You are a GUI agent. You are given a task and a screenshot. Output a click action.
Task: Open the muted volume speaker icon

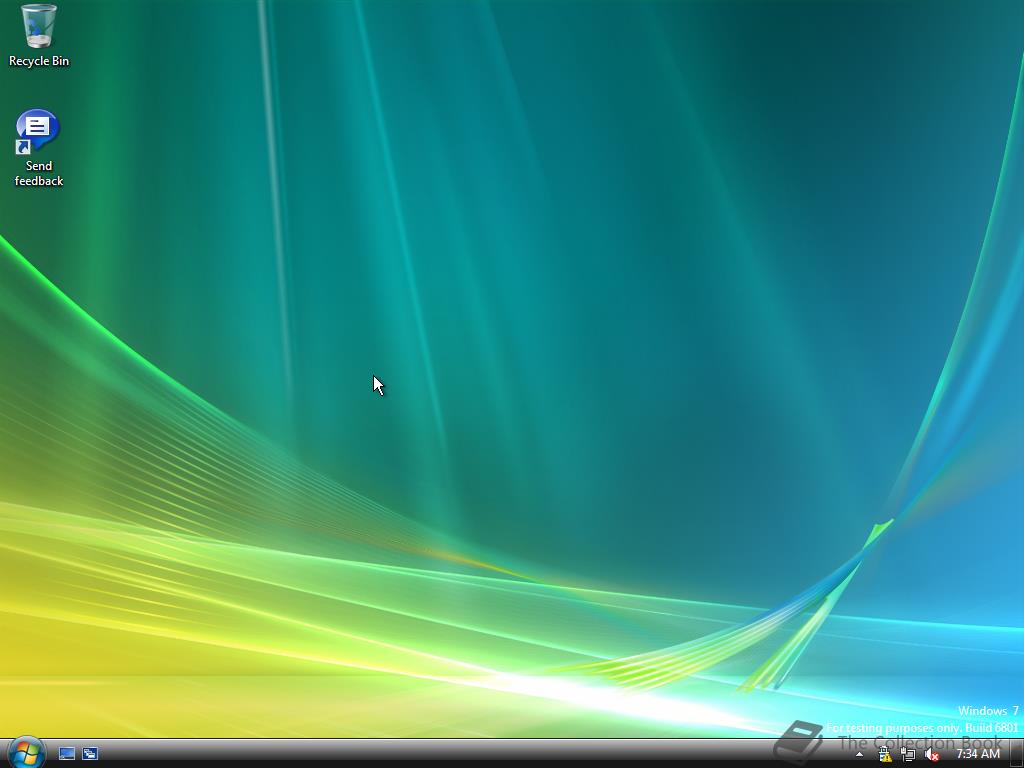click(932, 754)
